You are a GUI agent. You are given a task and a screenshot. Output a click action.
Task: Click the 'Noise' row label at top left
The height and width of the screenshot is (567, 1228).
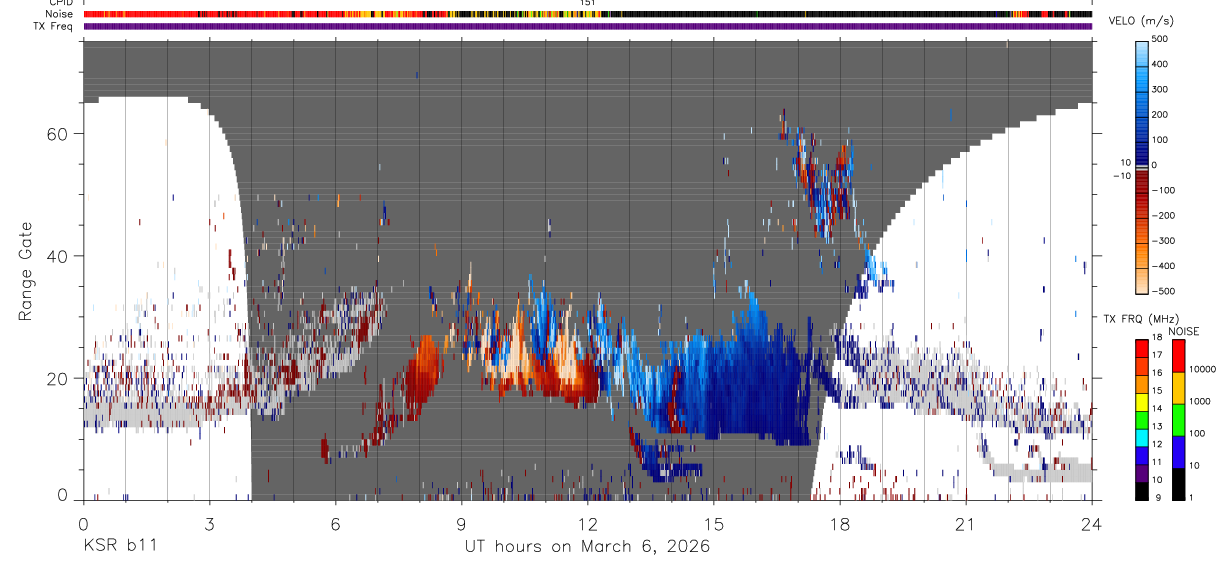pos(61,14)
